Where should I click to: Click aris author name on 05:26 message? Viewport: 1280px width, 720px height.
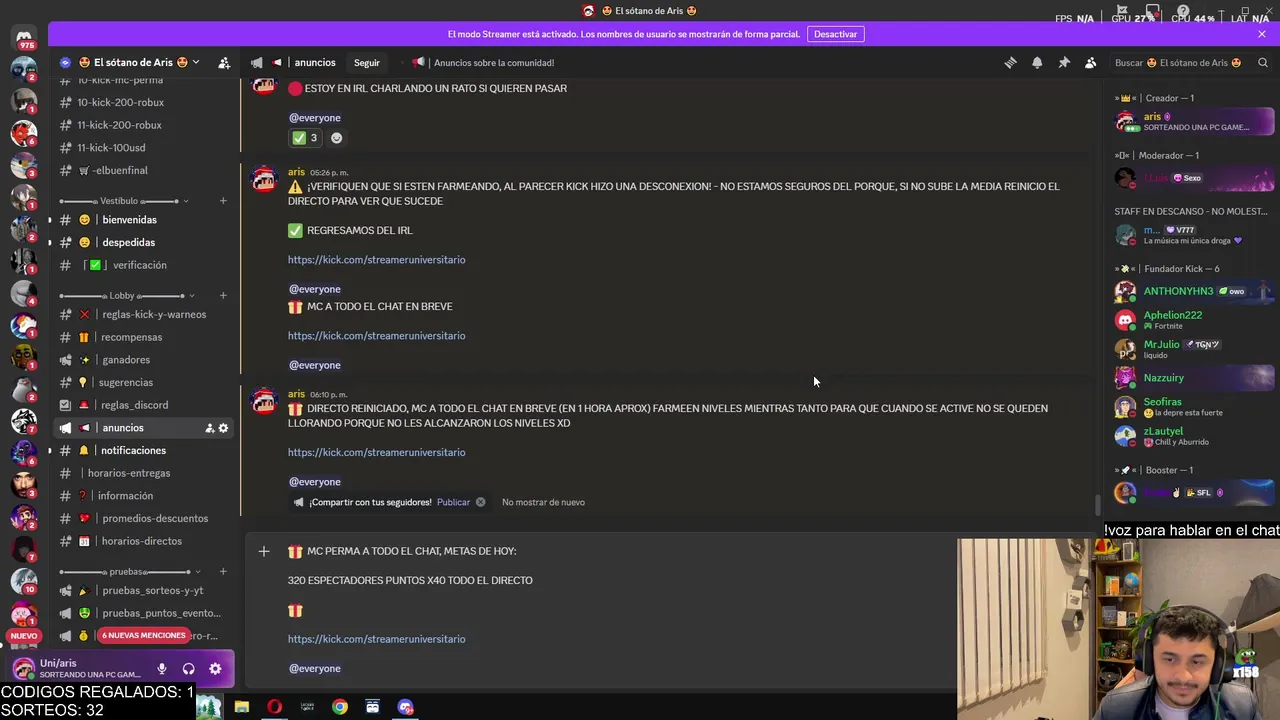(296, 172)
